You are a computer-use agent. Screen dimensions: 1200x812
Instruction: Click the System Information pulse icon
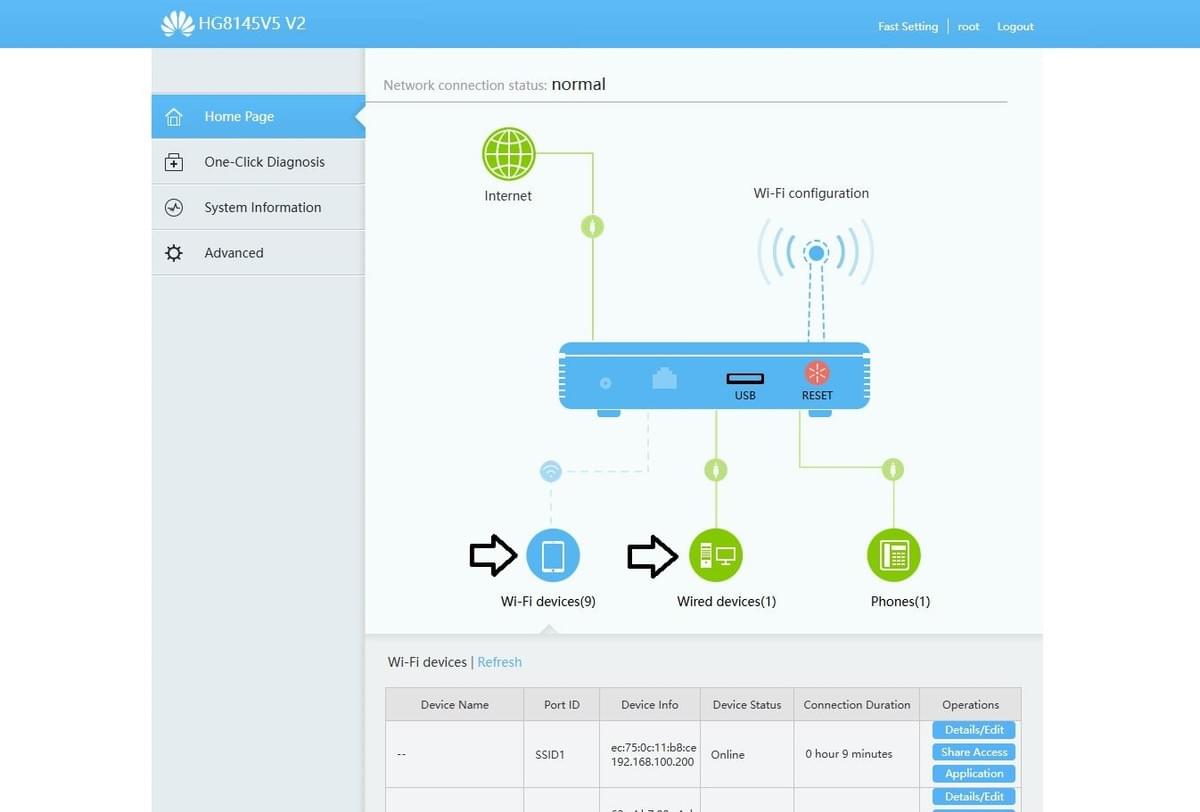pyautogui.click(x=174, y=208)
